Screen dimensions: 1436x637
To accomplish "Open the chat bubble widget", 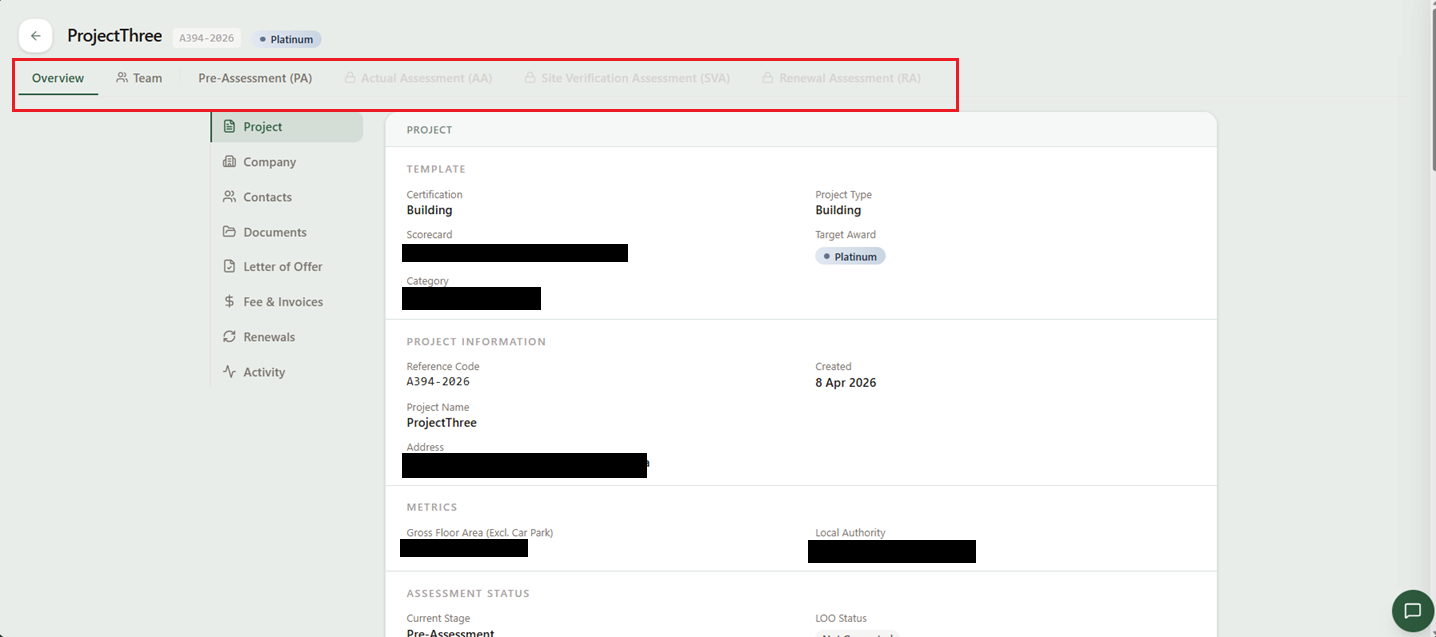I will pos(1412,610).
